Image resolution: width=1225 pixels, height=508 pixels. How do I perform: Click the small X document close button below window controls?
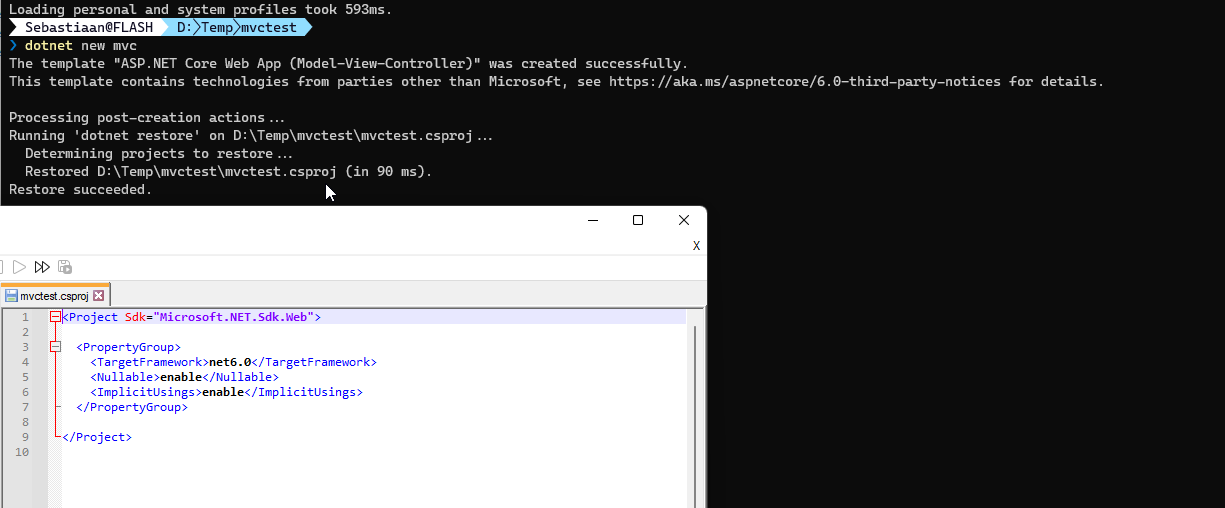coord(696,245)
